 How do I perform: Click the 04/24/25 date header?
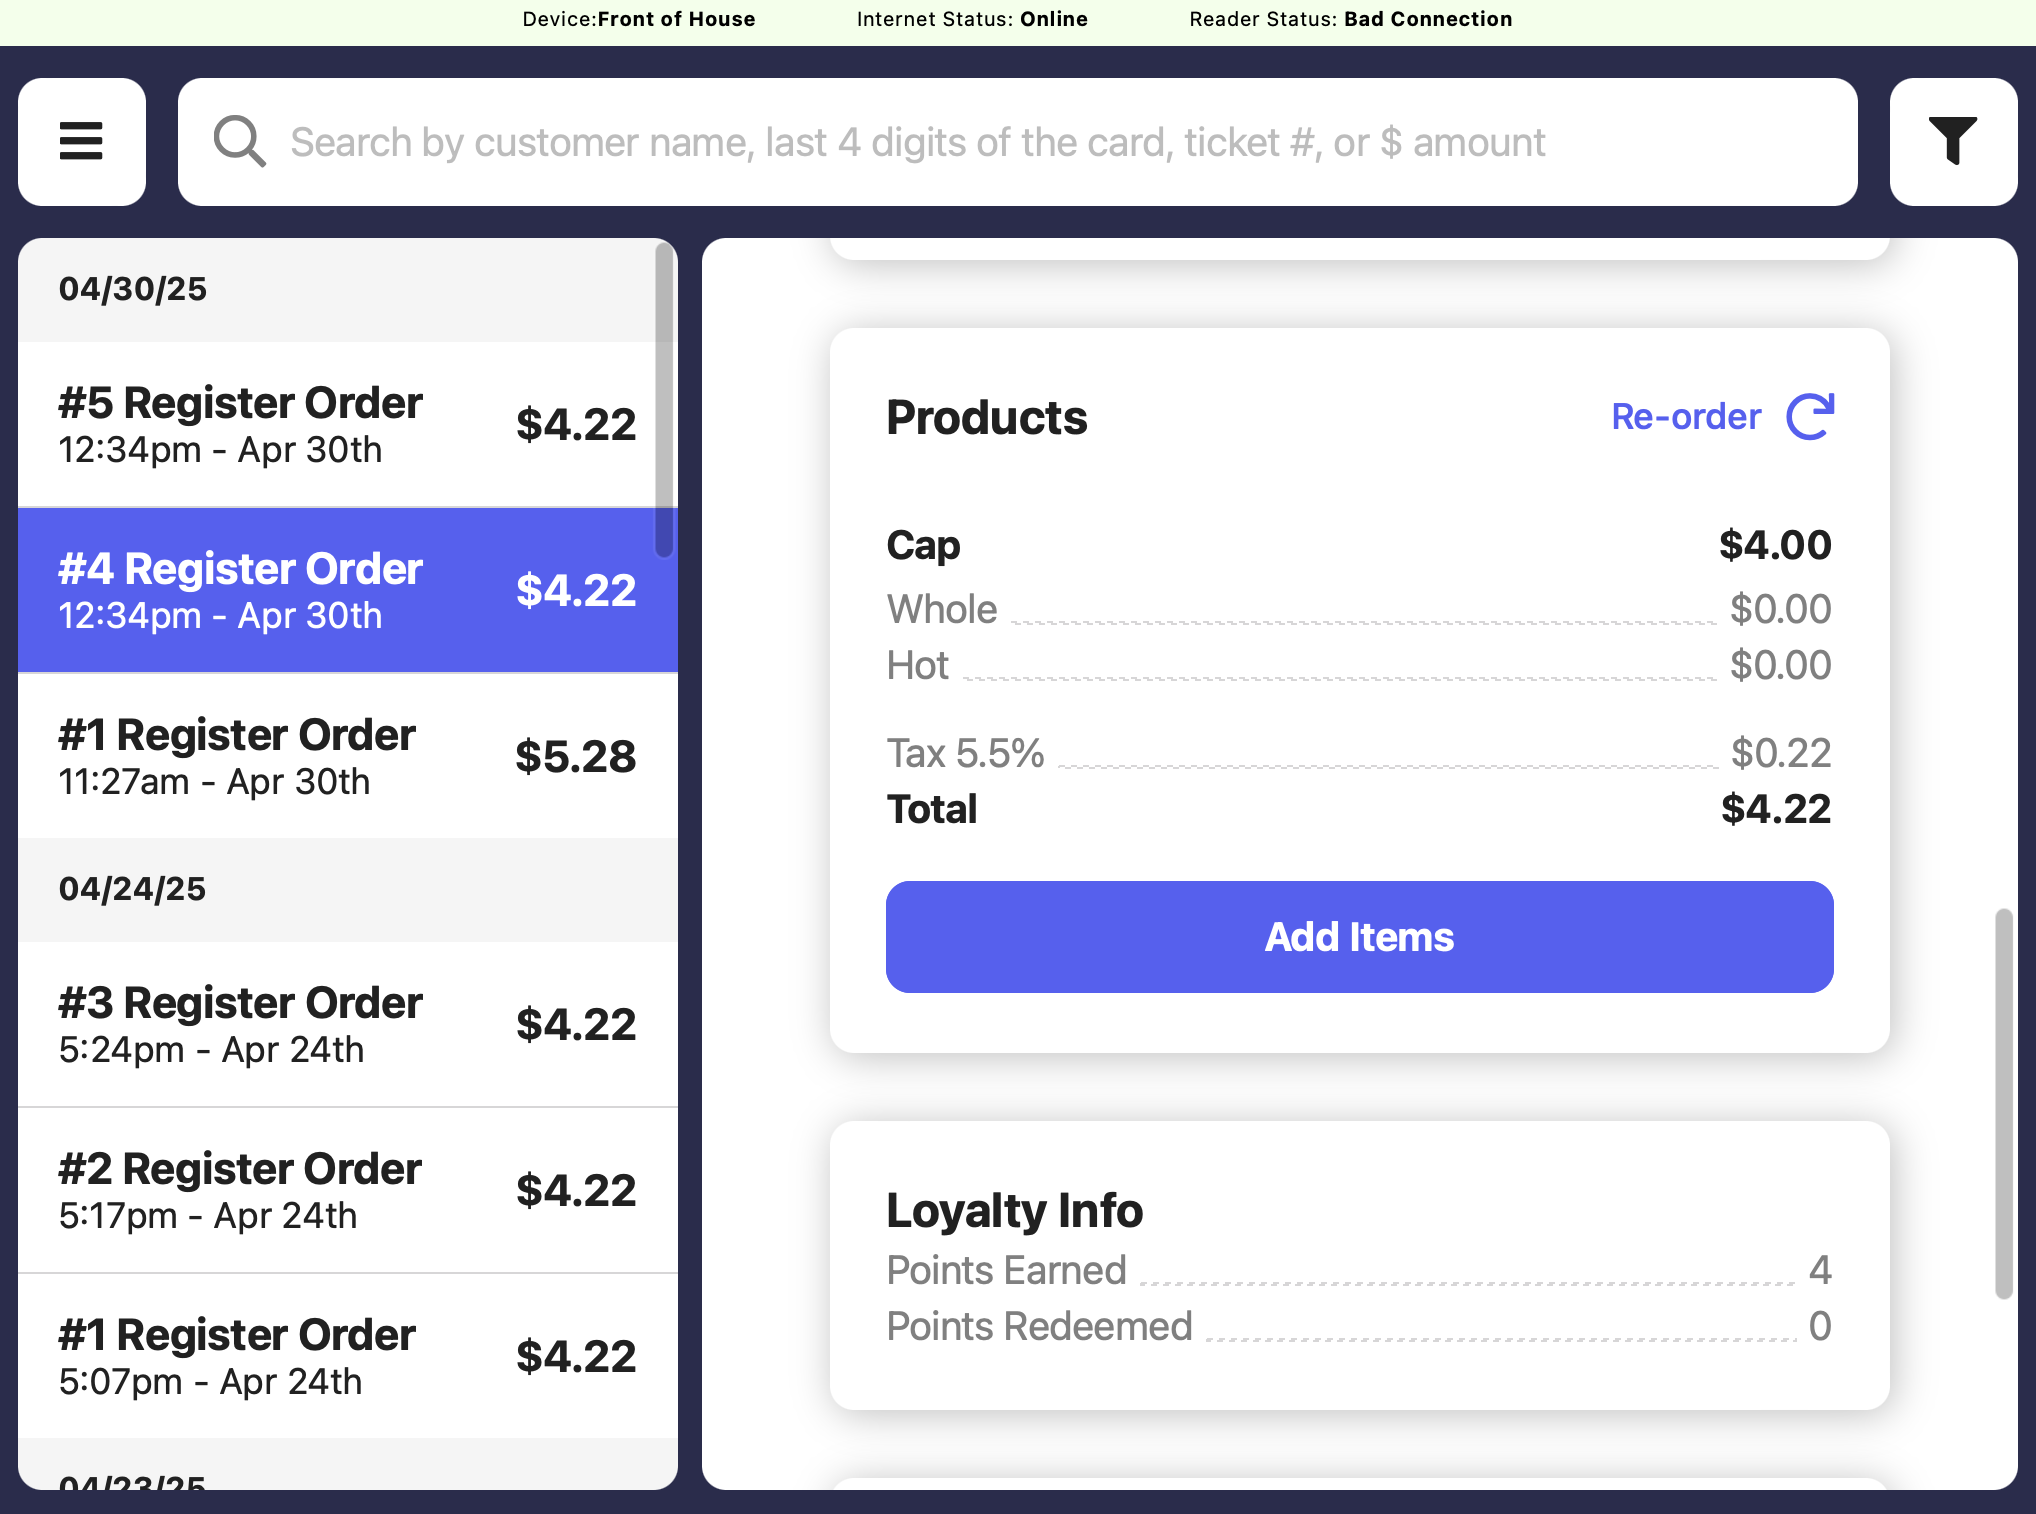coord(133,889)
